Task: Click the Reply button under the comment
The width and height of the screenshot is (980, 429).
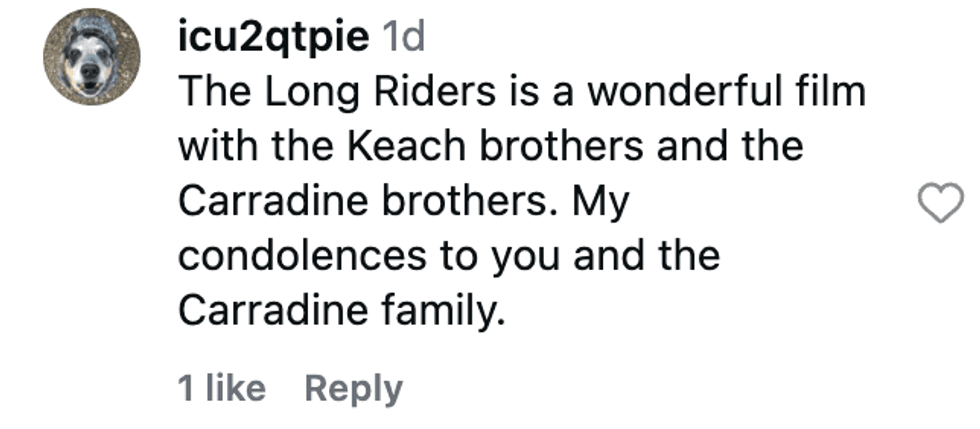Action: pyautogui.click(x=353, y=388)
